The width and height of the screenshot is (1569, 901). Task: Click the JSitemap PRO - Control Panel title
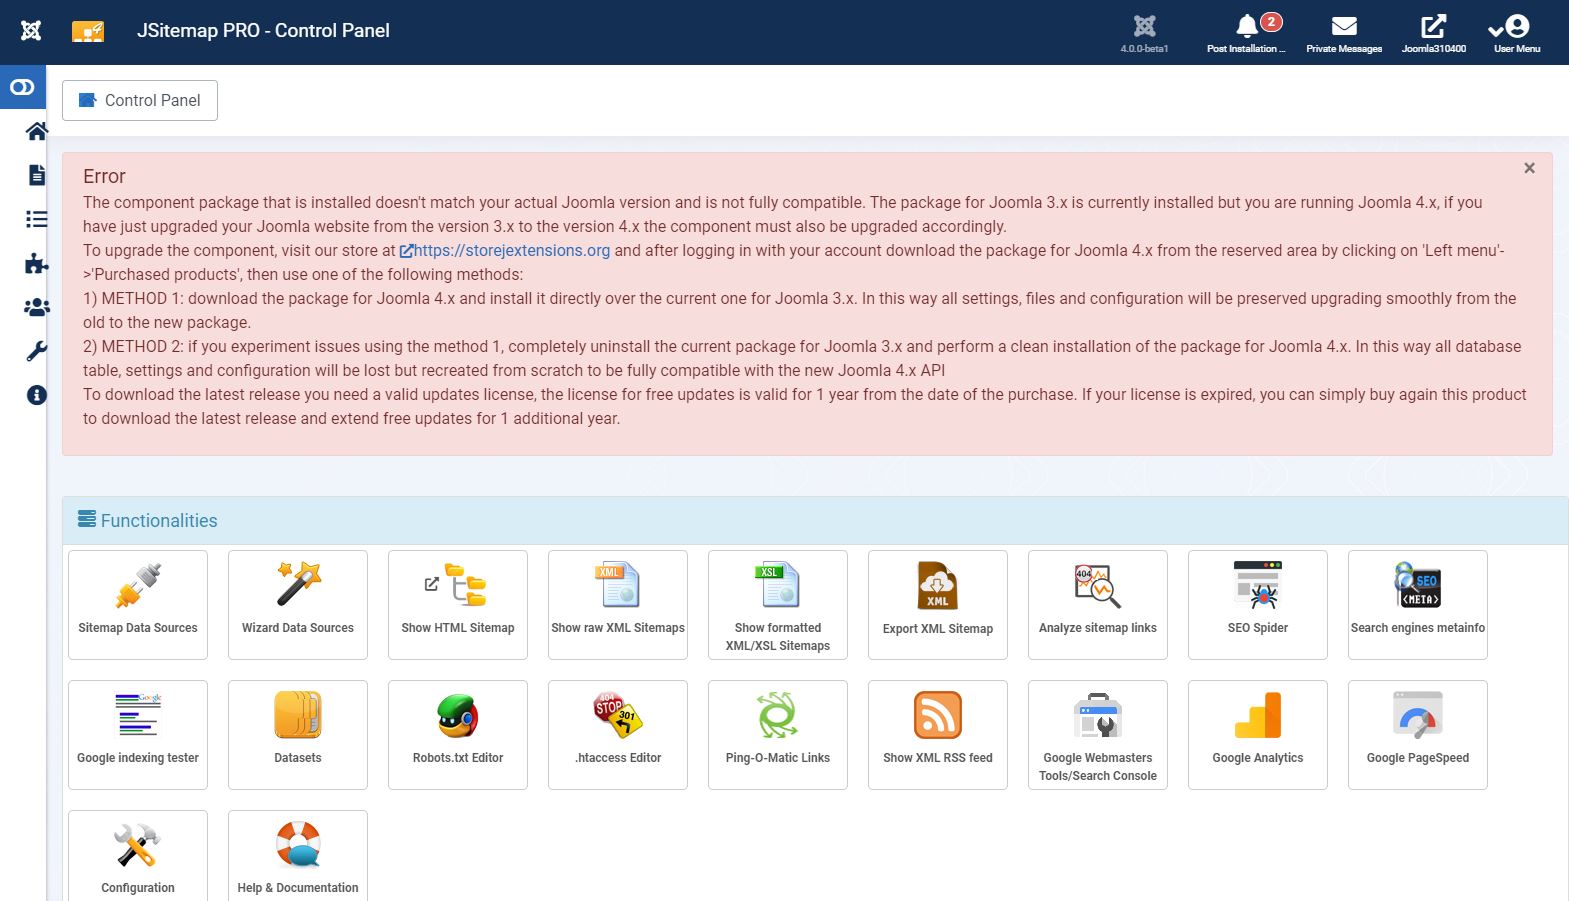[x=263, y=31]
